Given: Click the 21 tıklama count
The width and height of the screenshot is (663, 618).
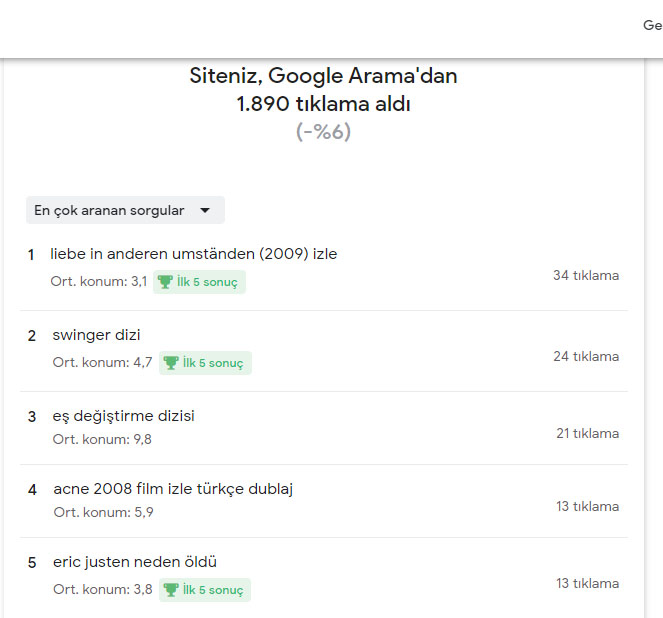Looking at the screenshot, I should [x=588, y=434].
